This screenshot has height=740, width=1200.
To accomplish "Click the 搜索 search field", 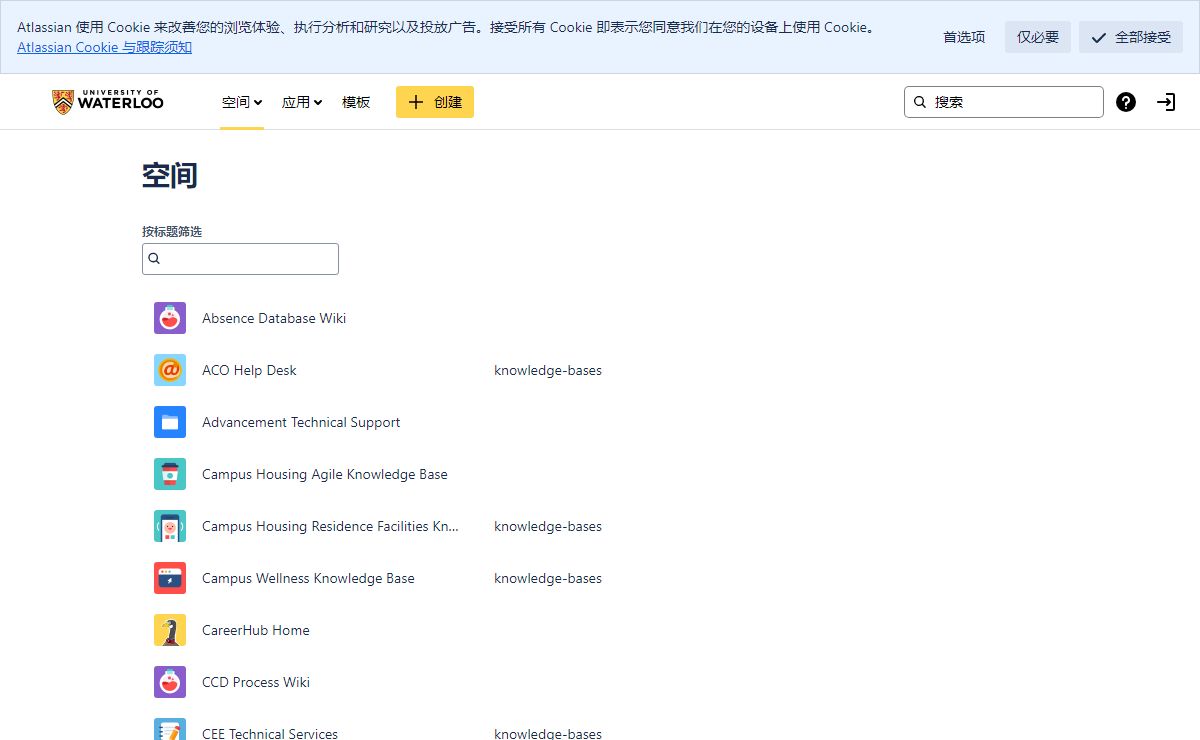I will [x=1004, y=102].
